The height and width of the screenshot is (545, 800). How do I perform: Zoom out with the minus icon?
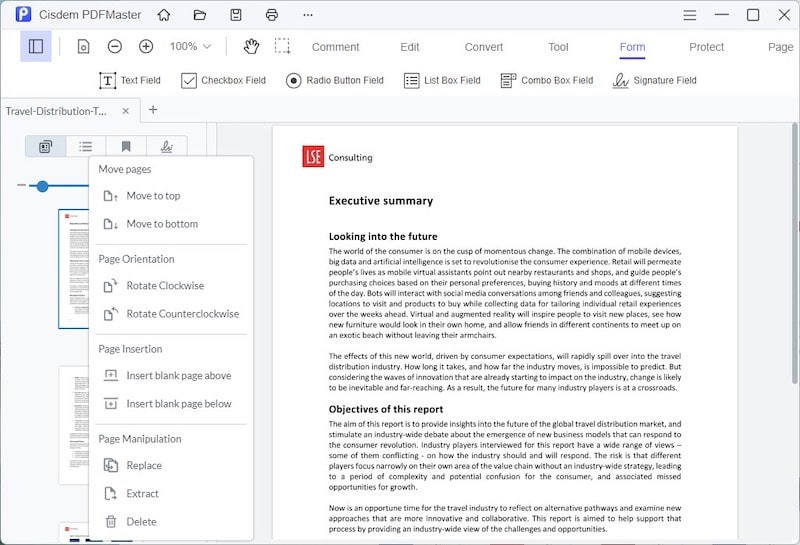point(115,46)
